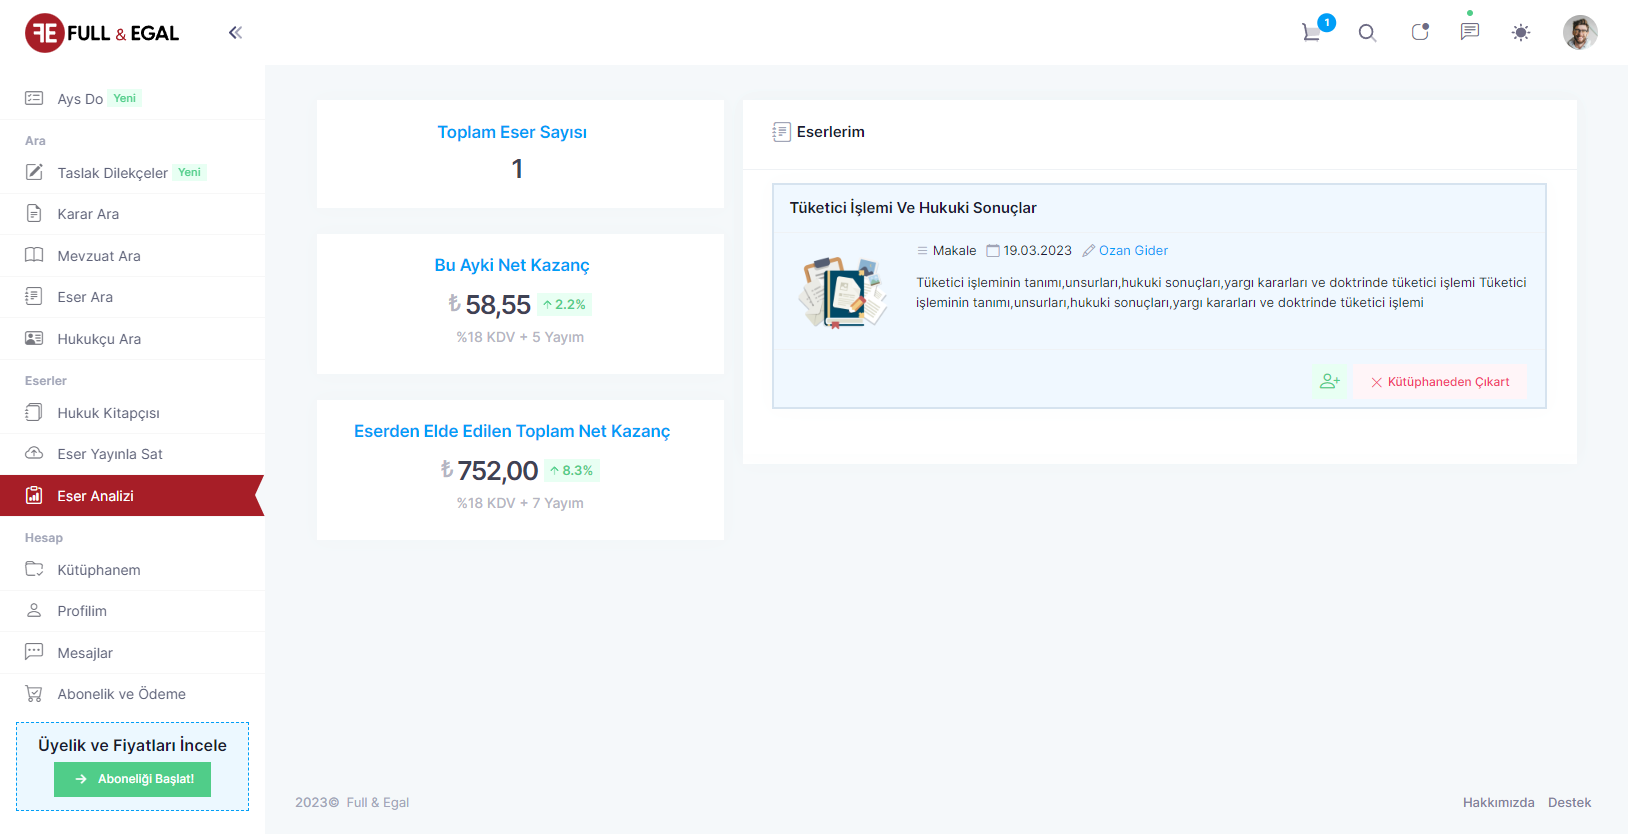Open Ozan Gider author link
This screenshot has height=834, width=1628.
click(1133, 251)
